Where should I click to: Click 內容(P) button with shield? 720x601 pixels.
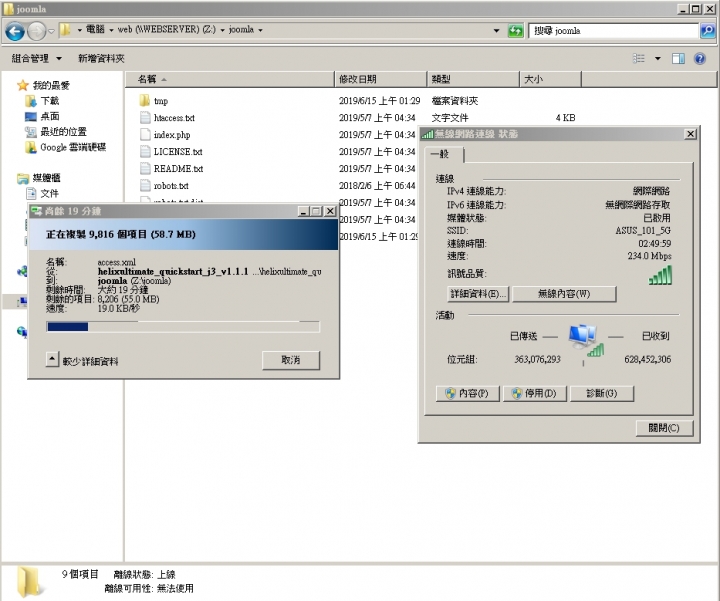point(467,393)
